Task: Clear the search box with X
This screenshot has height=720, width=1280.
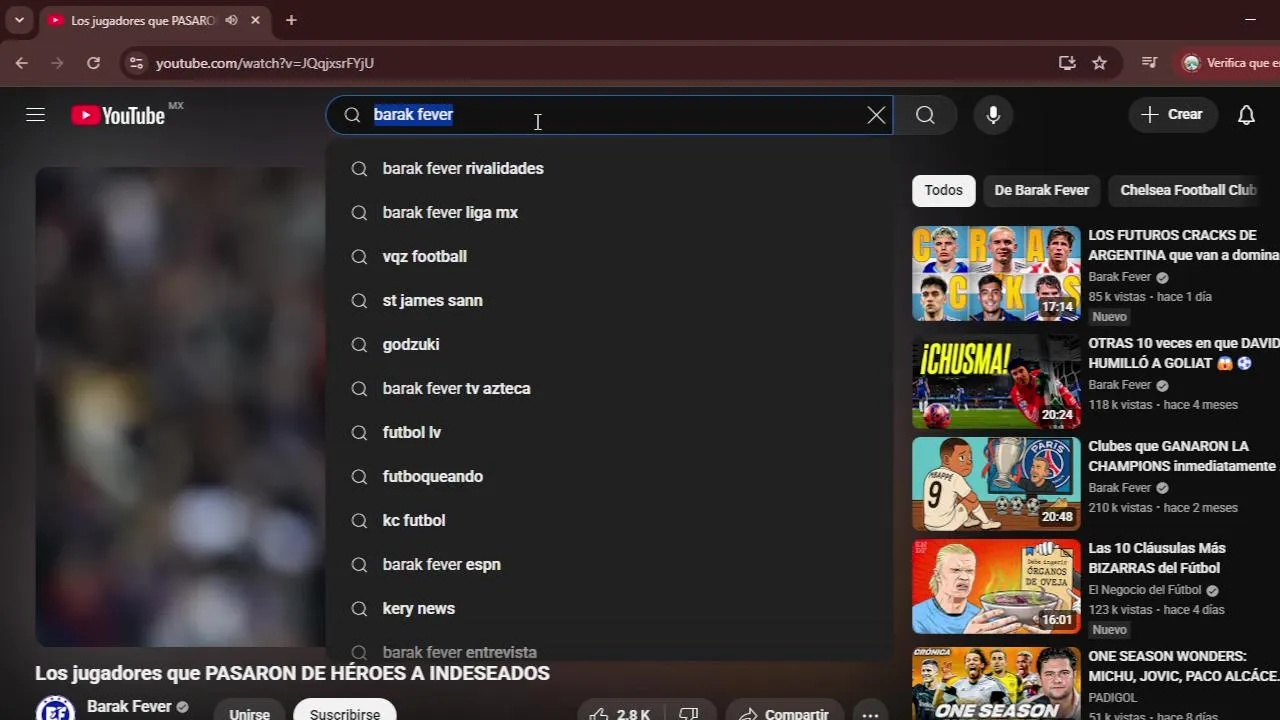Action: [x=876, y=115]
